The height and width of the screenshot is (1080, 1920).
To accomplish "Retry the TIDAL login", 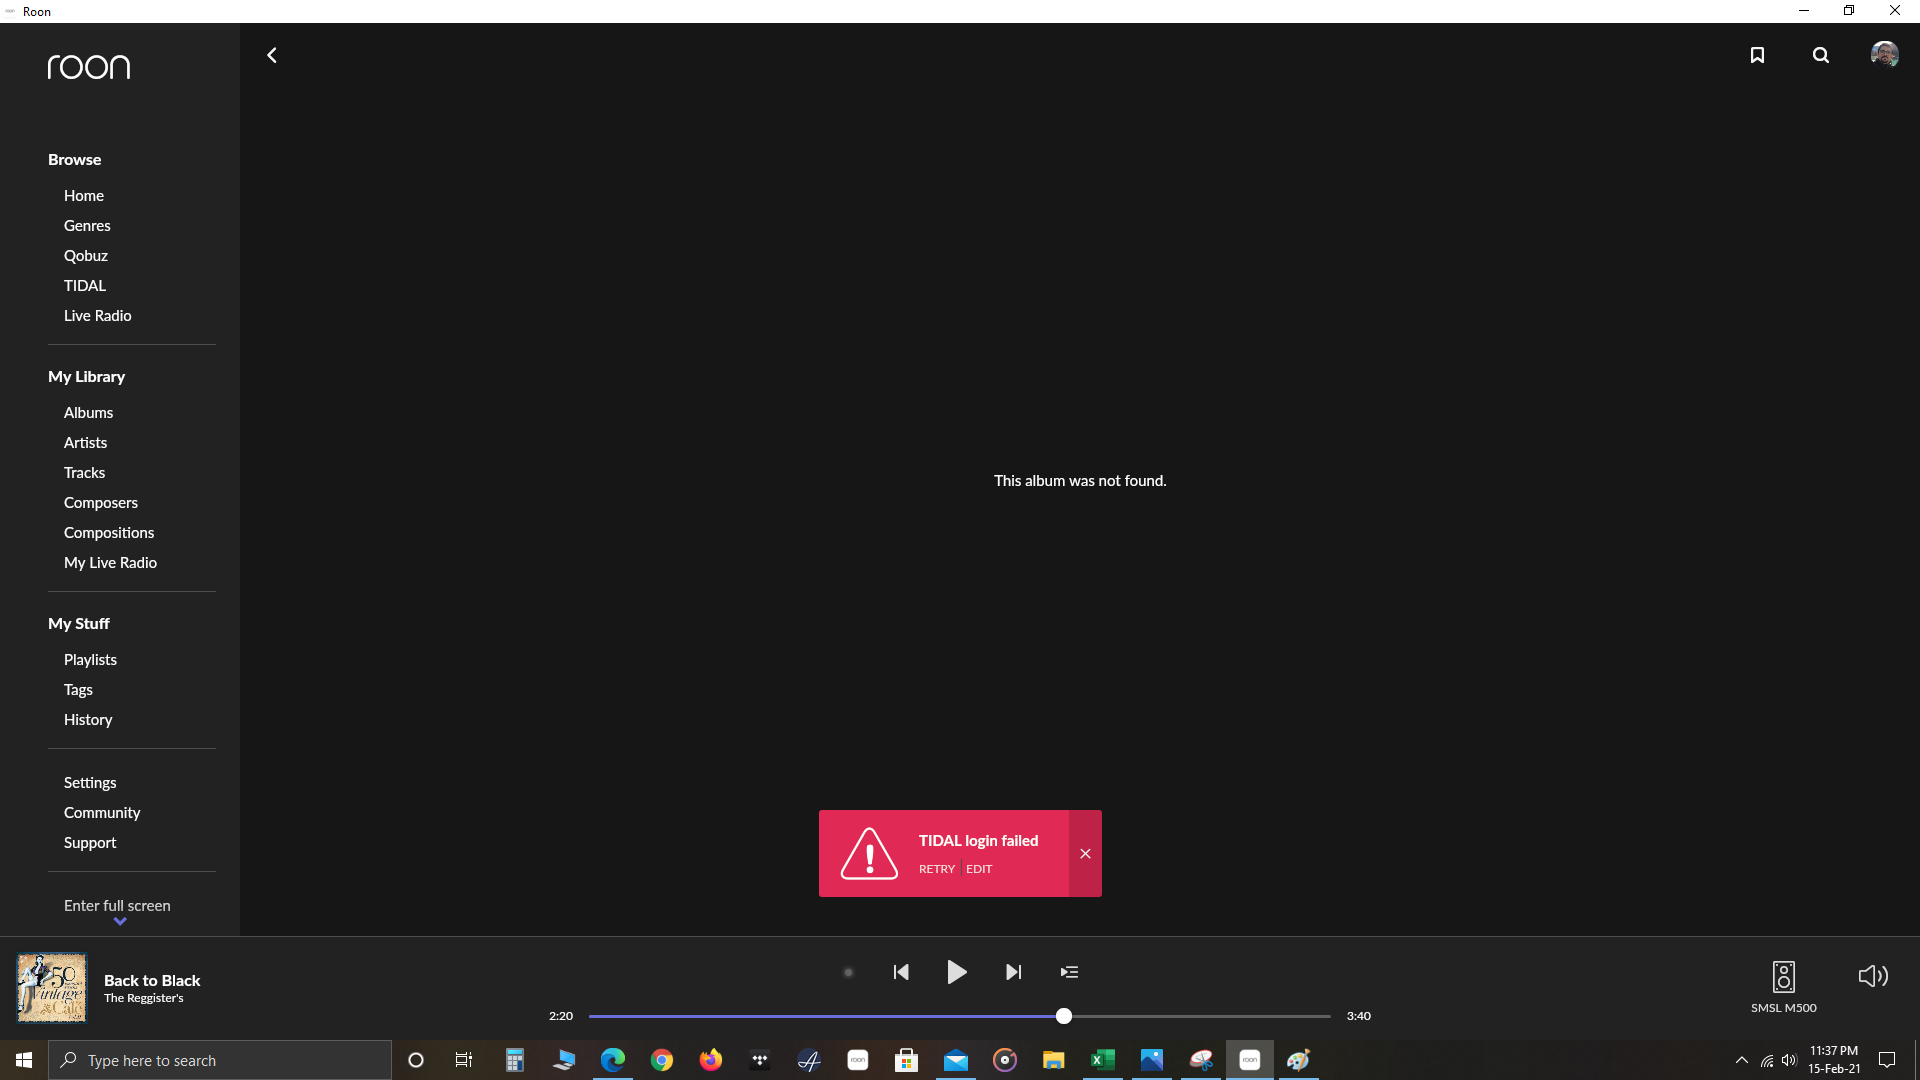I will click(937, 869).
